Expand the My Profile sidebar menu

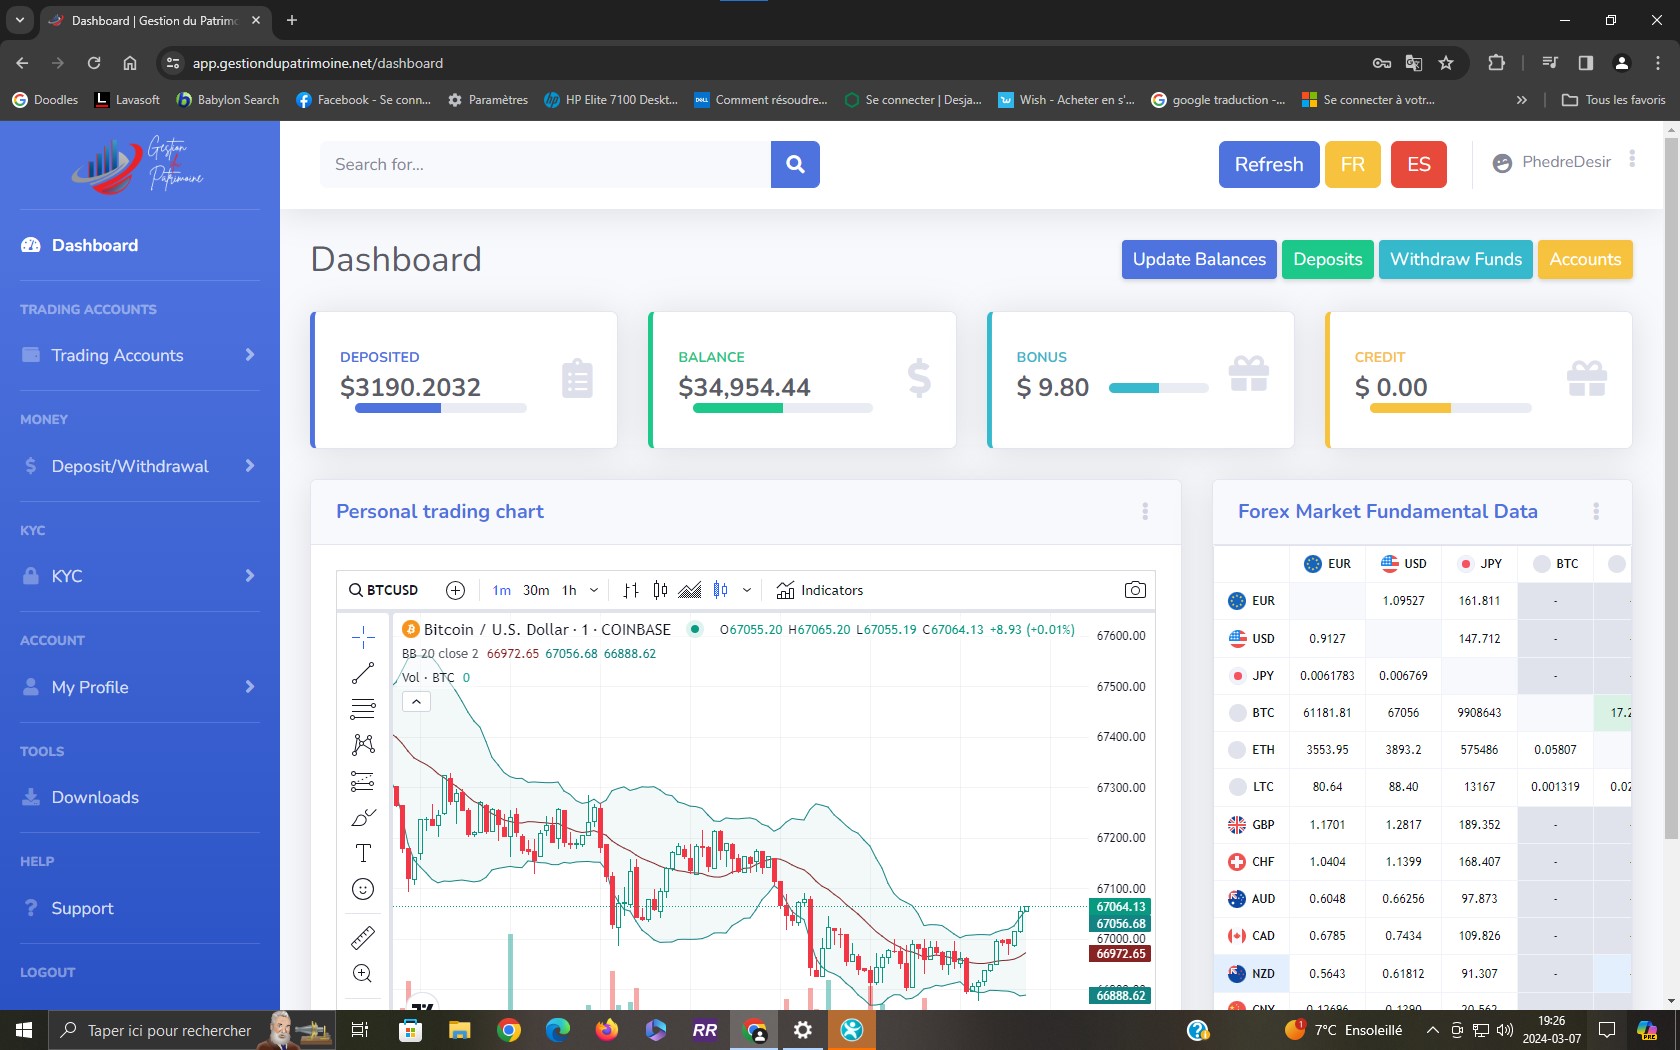(140, 687)
